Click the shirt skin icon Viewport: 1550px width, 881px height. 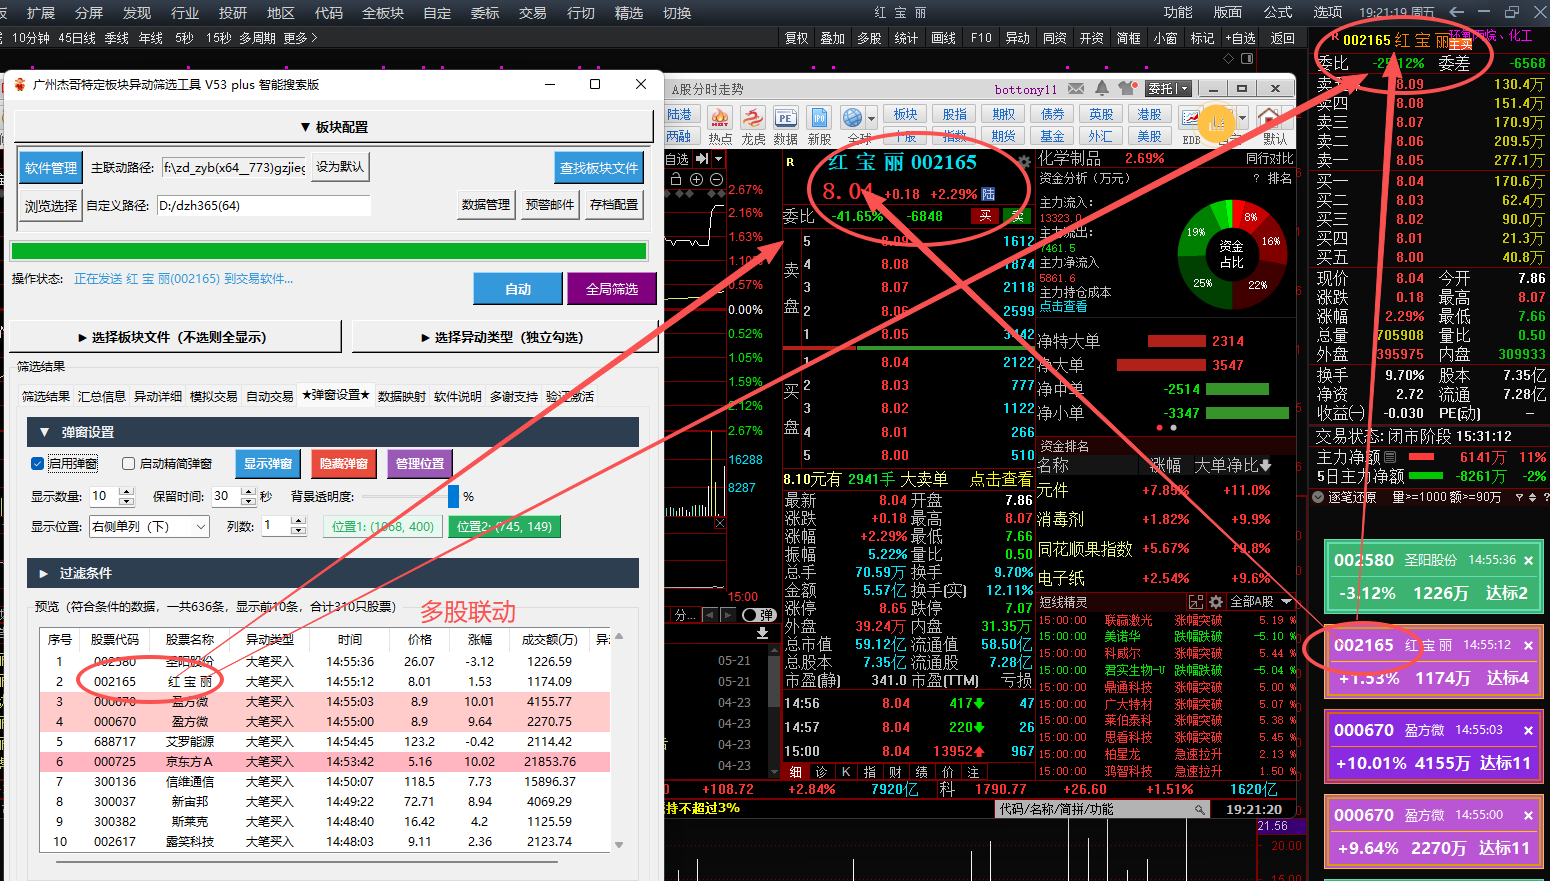1128,88
